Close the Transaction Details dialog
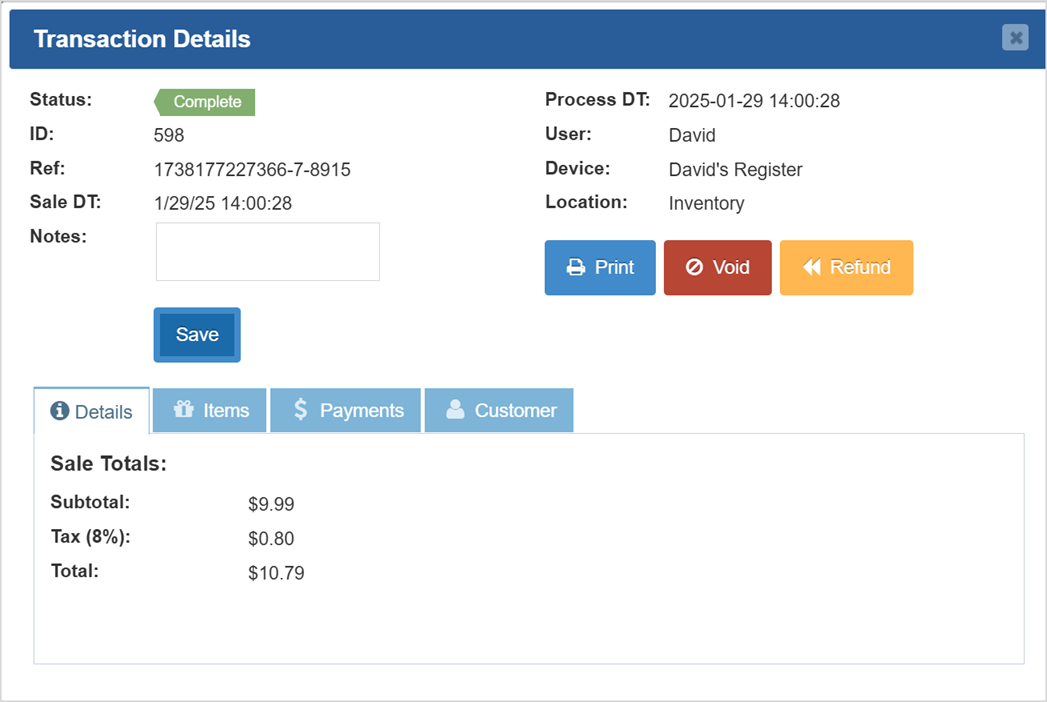Screen dimensions: 1047x702 point(1015,37)
